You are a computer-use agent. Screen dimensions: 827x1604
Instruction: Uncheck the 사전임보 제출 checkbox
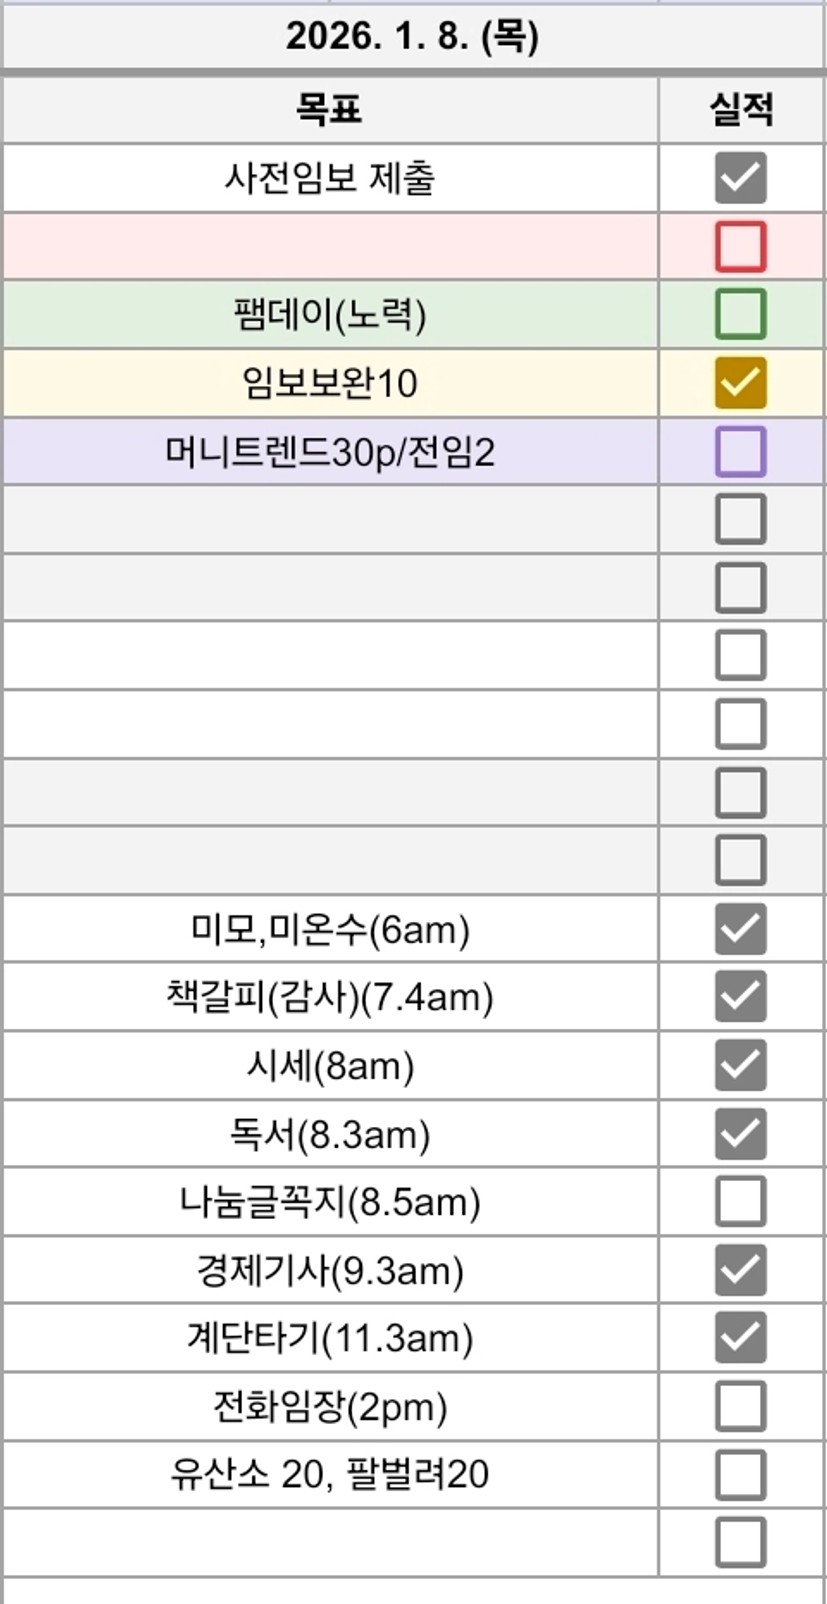[x=740, y=178]
